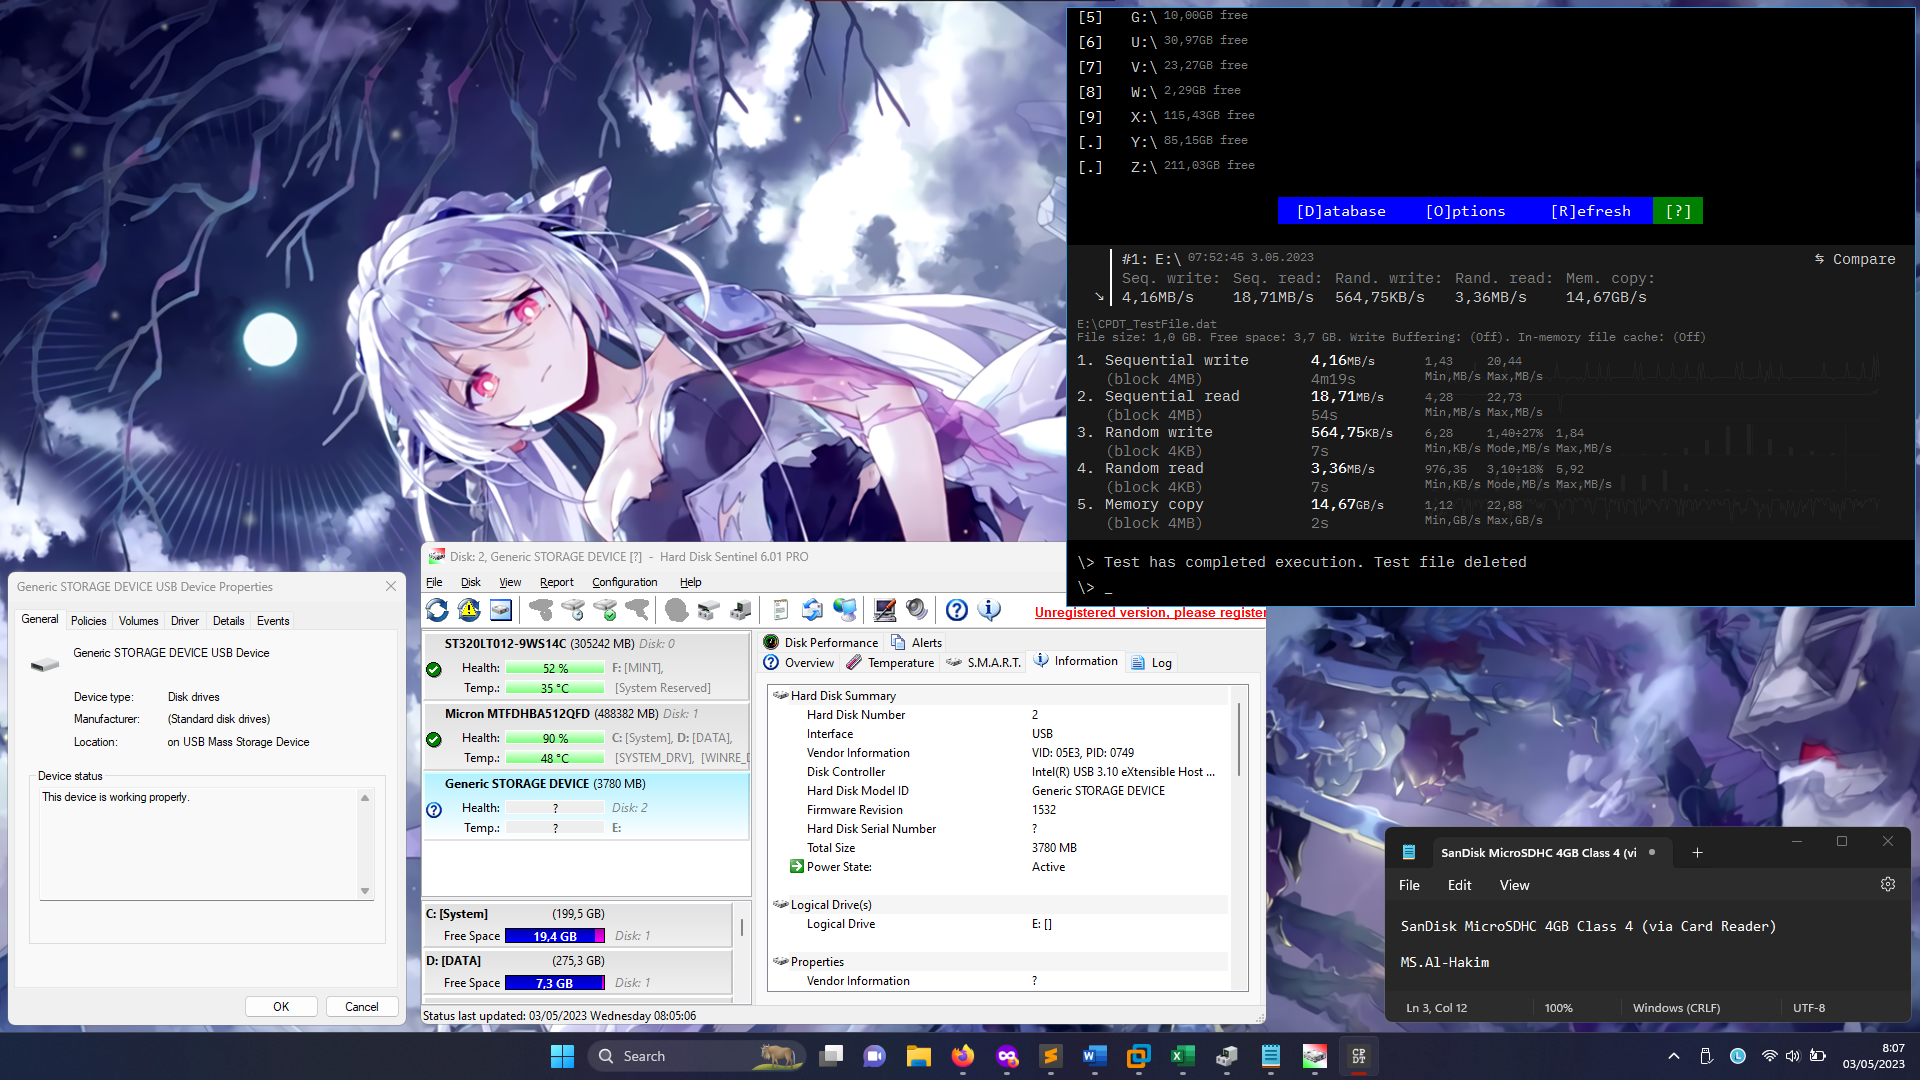1920x1080 pixels.
Task: Click the green [?] help button
Action: pyautogui.click(x=1678, y=211)
